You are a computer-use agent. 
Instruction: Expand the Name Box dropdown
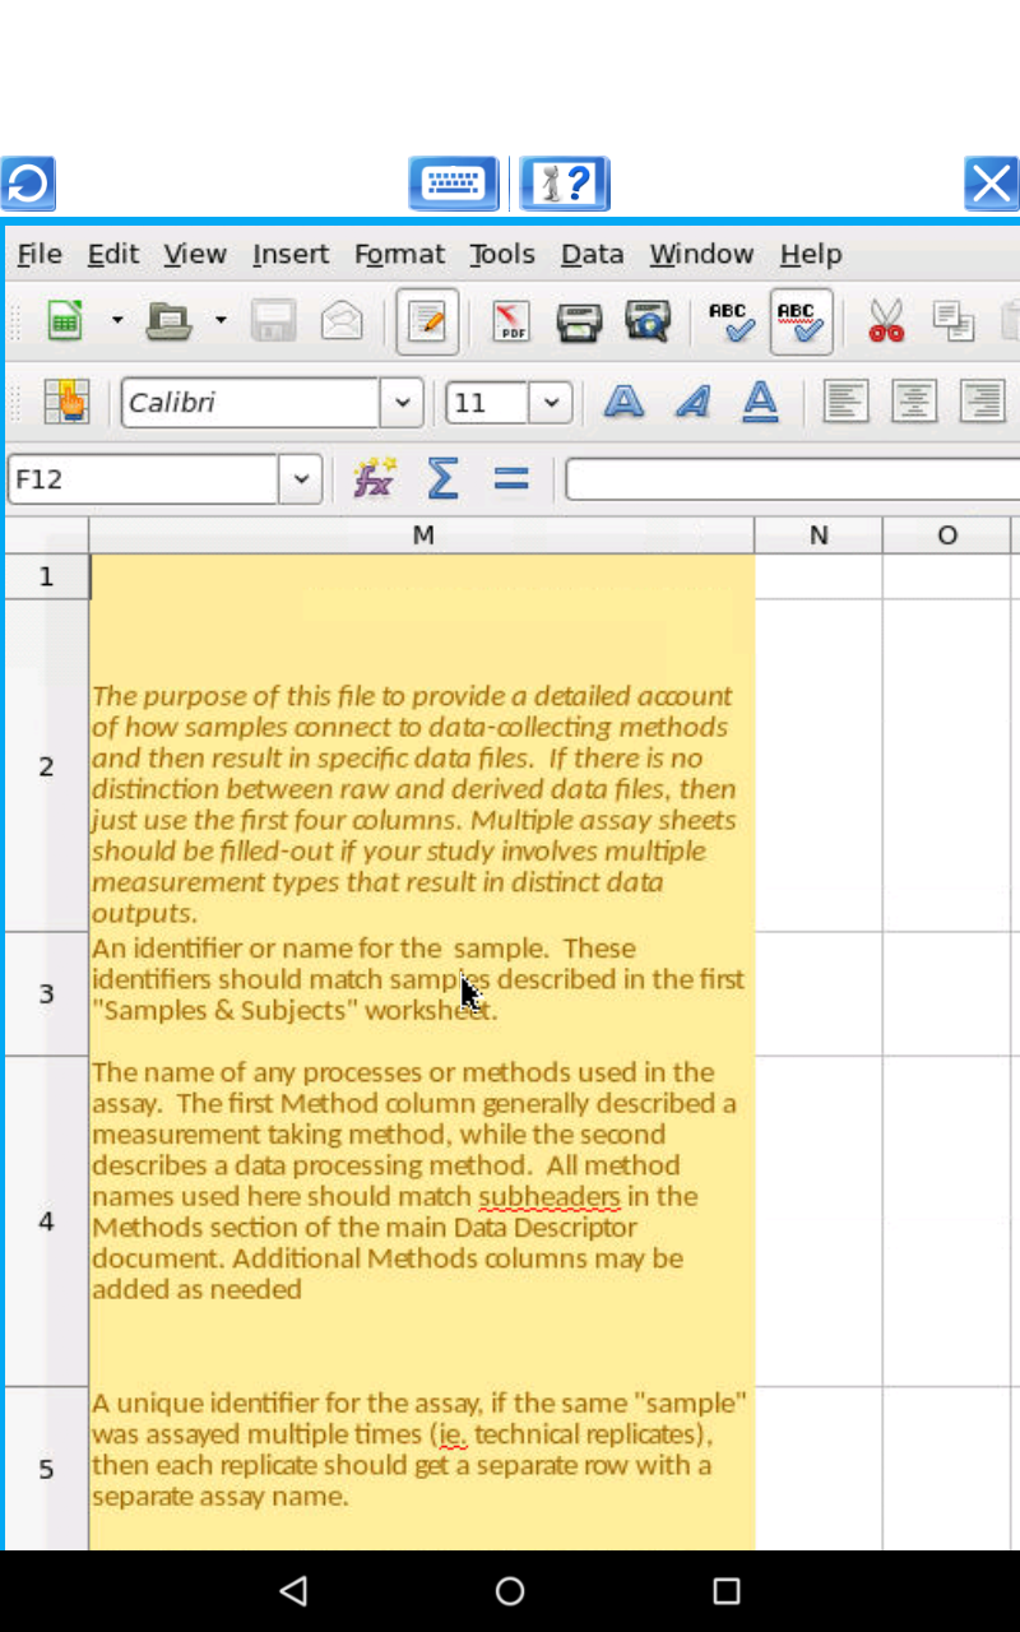(x=300, y=479)
